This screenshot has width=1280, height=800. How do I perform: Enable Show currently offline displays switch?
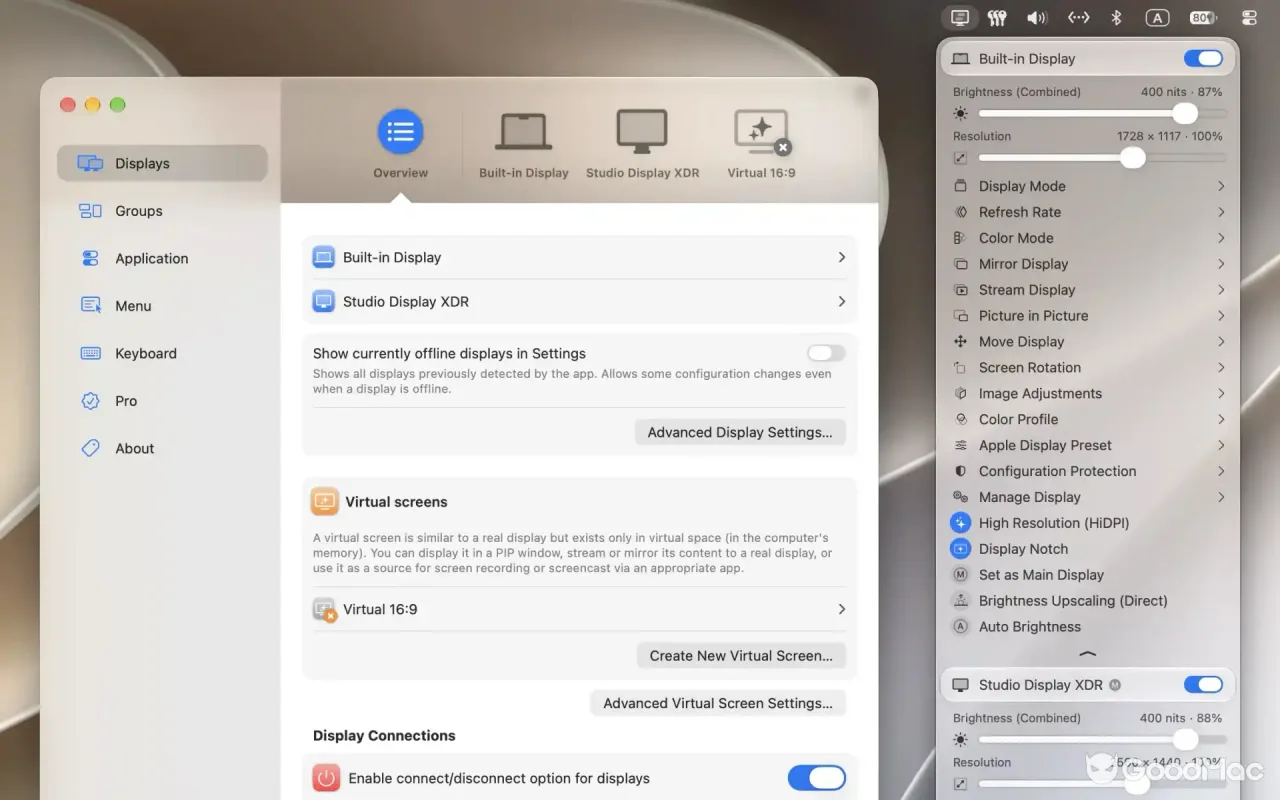pyautogui.click(x=826, y=353)
